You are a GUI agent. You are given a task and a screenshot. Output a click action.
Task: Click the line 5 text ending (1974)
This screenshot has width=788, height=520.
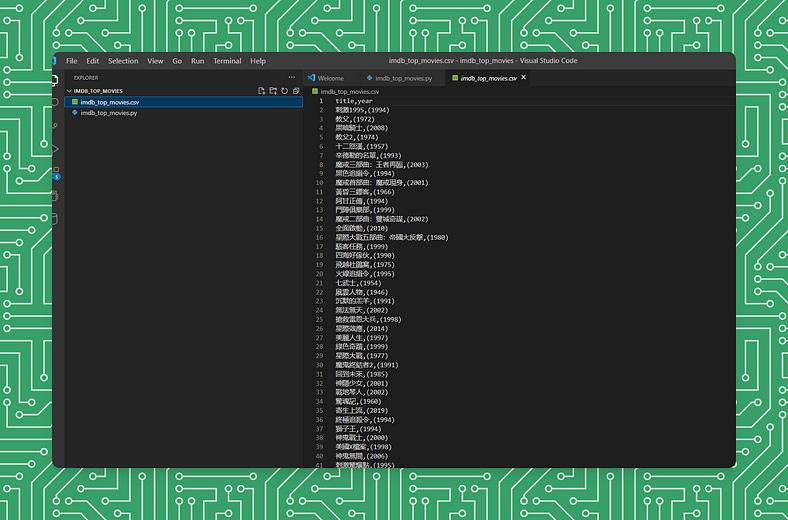click(x=357, y=137)
